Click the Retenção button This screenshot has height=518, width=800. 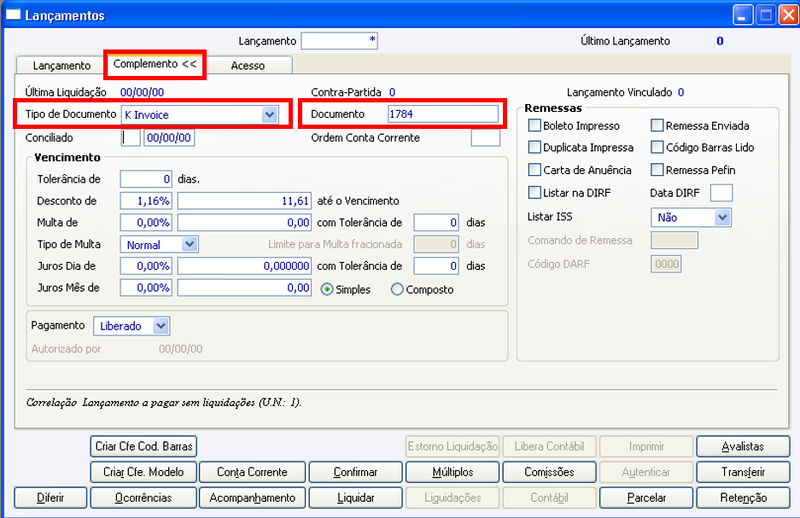point(743,498)
